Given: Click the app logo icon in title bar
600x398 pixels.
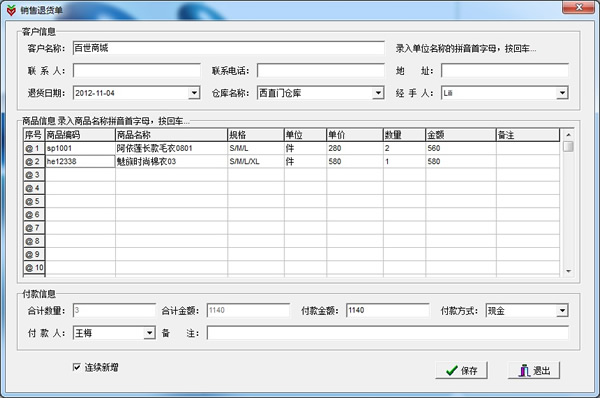Looking at the screenshot, I should point(11,10).
